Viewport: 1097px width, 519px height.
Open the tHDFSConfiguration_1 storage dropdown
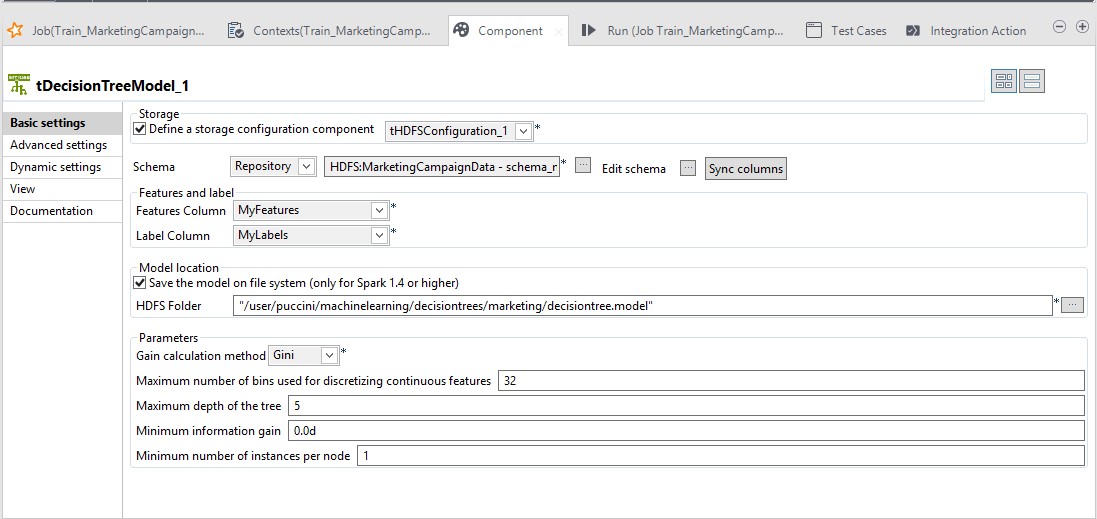(524, 131)
